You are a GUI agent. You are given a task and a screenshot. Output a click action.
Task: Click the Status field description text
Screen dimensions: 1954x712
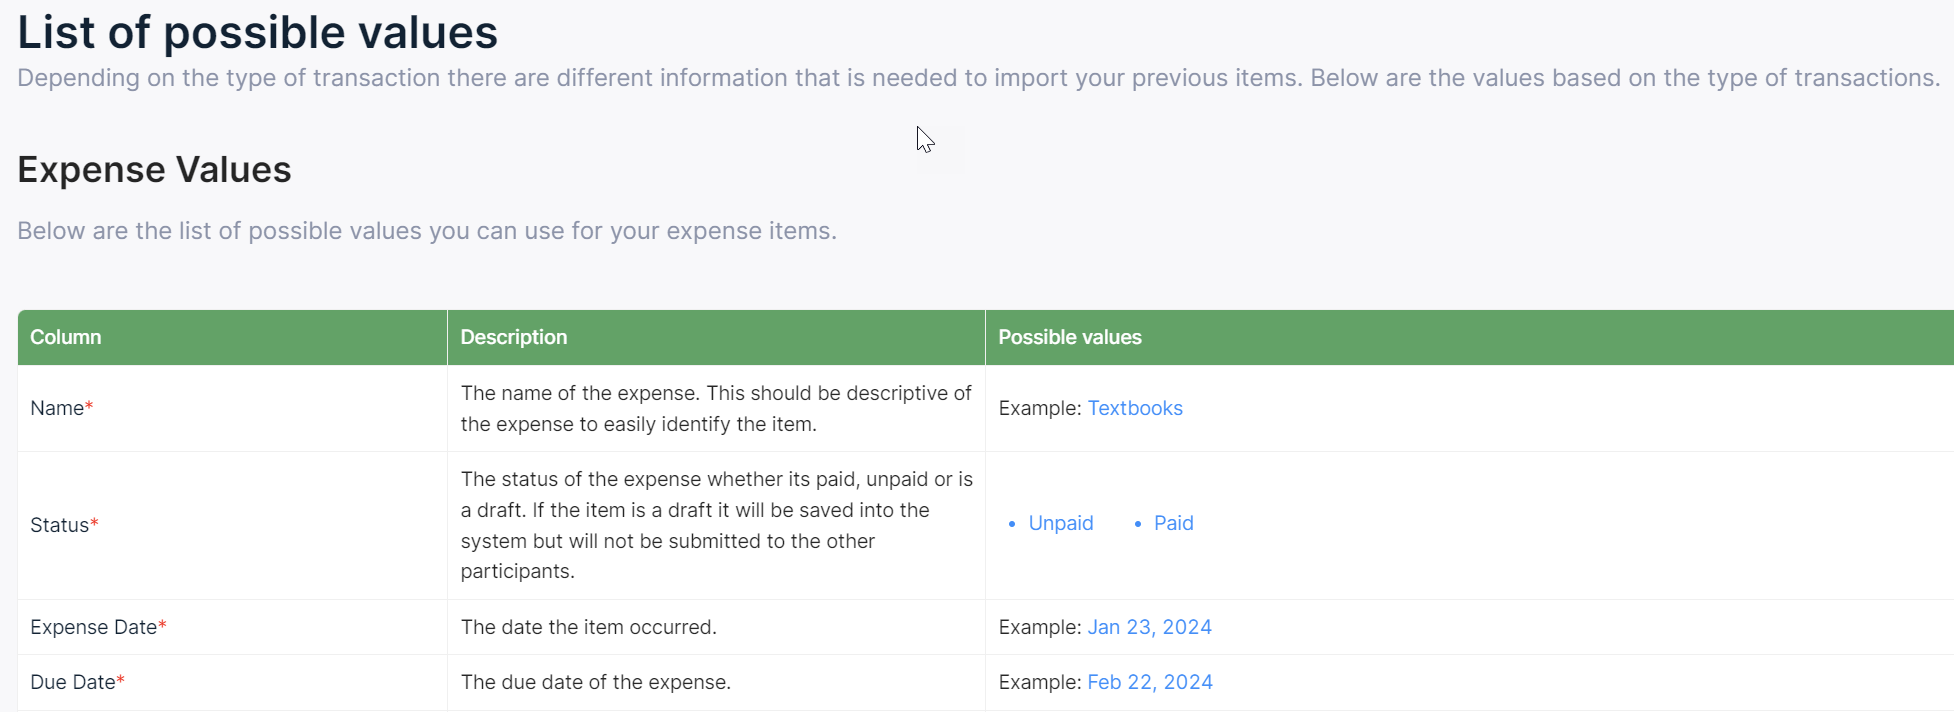click(715, 525)
